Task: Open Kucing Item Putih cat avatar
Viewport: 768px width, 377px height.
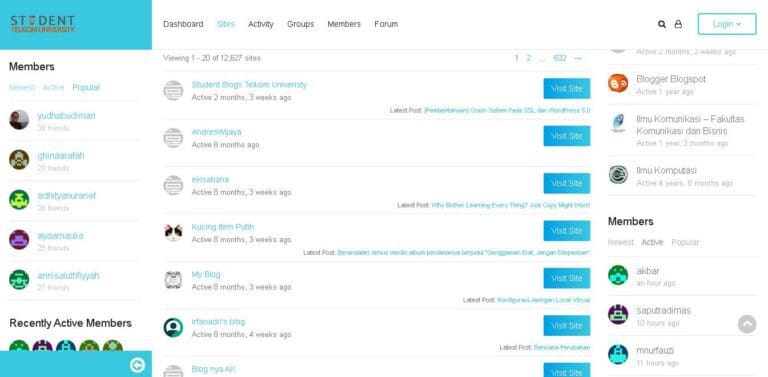Action: 173,233
